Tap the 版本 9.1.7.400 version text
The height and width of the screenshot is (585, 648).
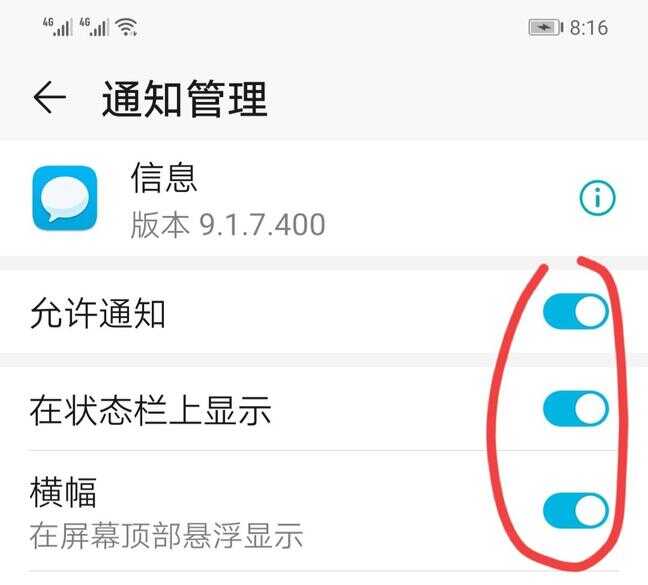tap(228, 225)
